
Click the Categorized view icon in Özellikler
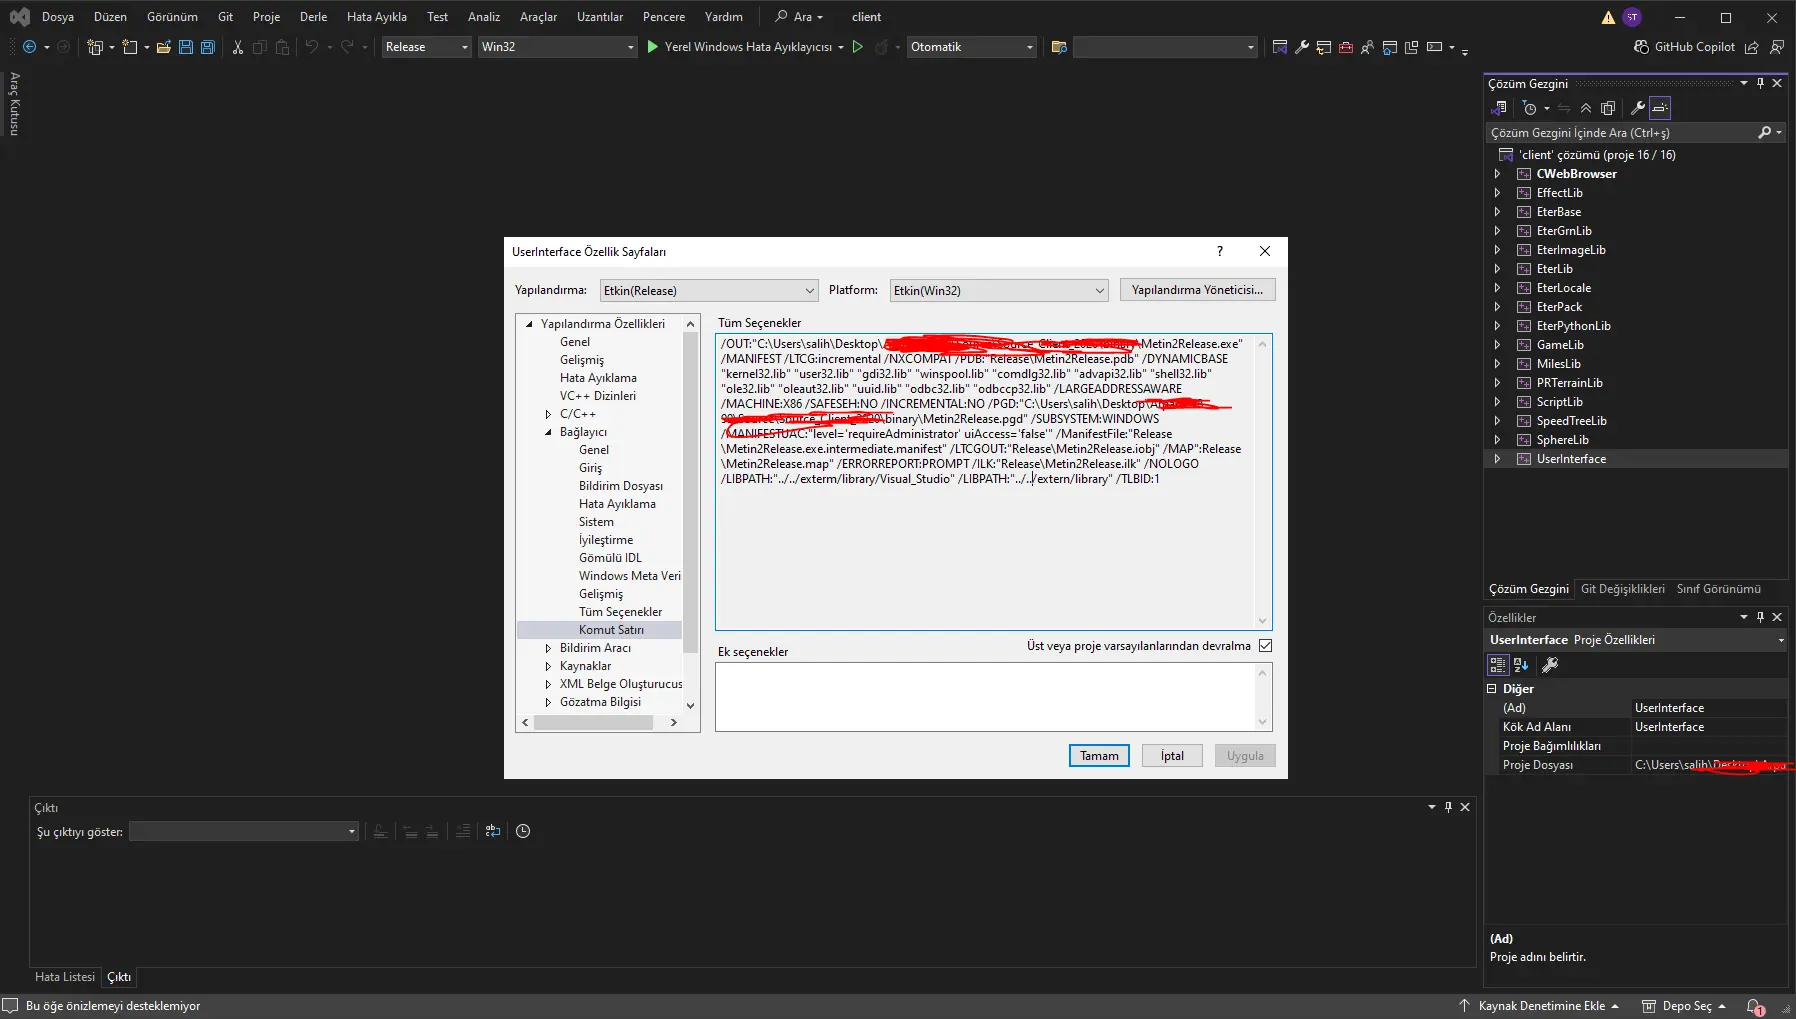pos(1498,665)
